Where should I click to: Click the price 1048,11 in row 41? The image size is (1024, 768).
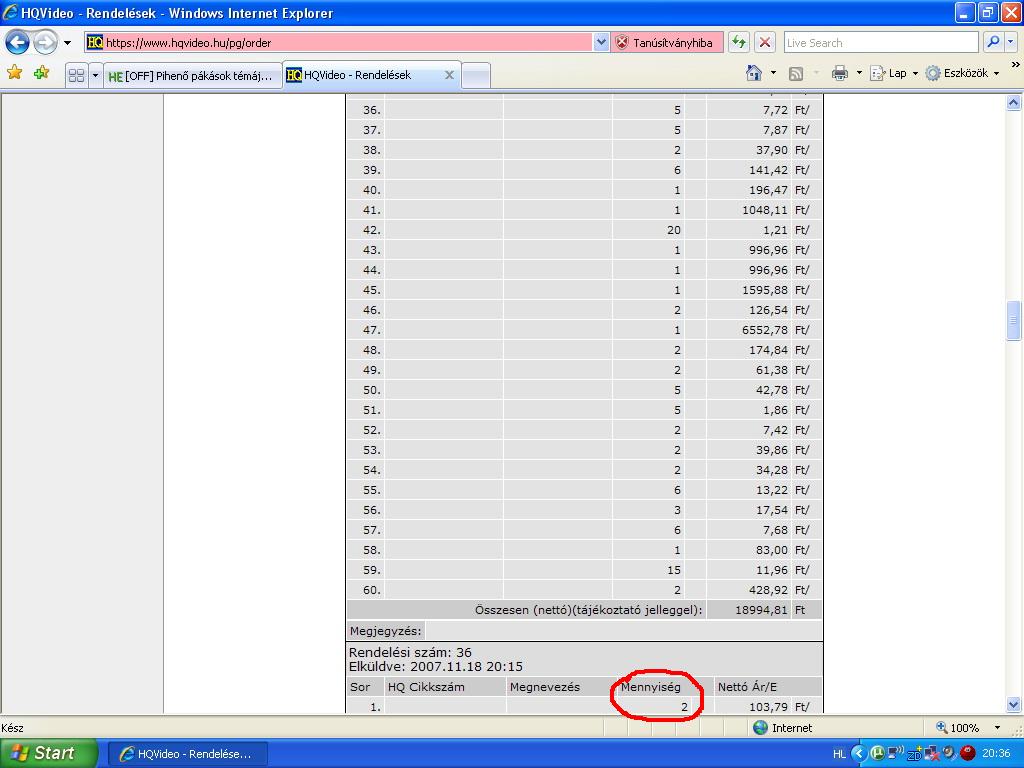tap(765, 210)
